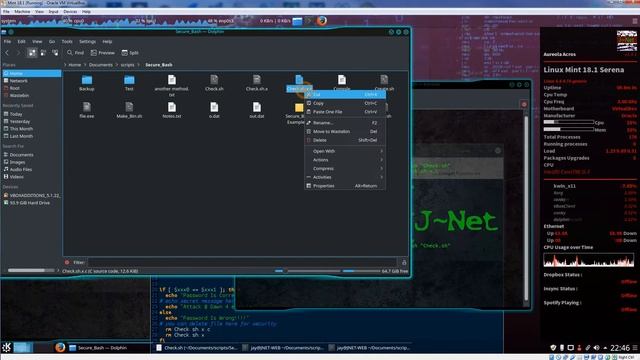The width and height of the screenshot is (640, 360).
Task: Select Home in the Places panel
Action: tap(31, 73)
